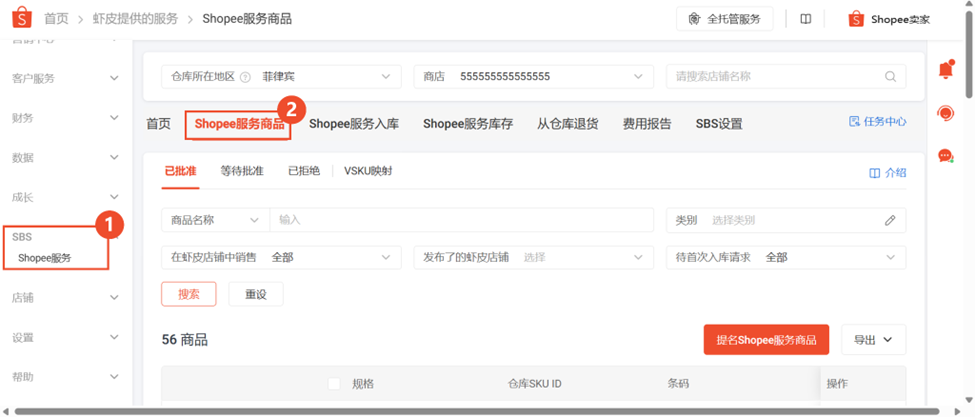Tick the select-all checkbox beside 规格

click(x=334, y=383)
